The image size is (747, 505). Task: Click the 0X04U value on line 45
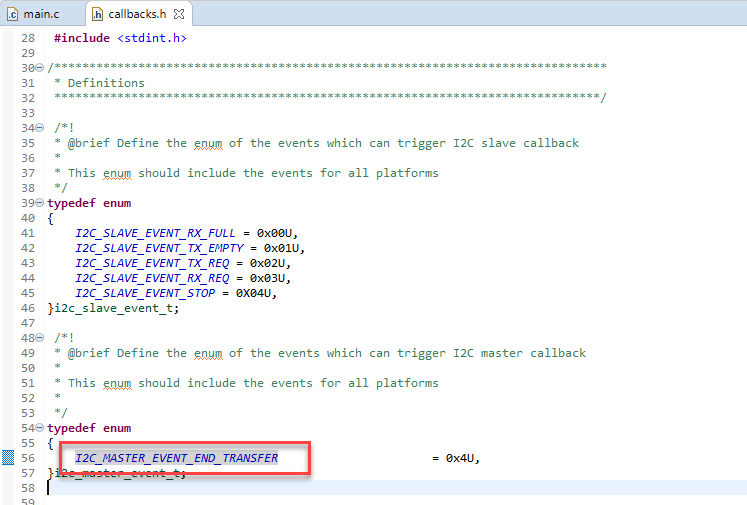(253, 293)
